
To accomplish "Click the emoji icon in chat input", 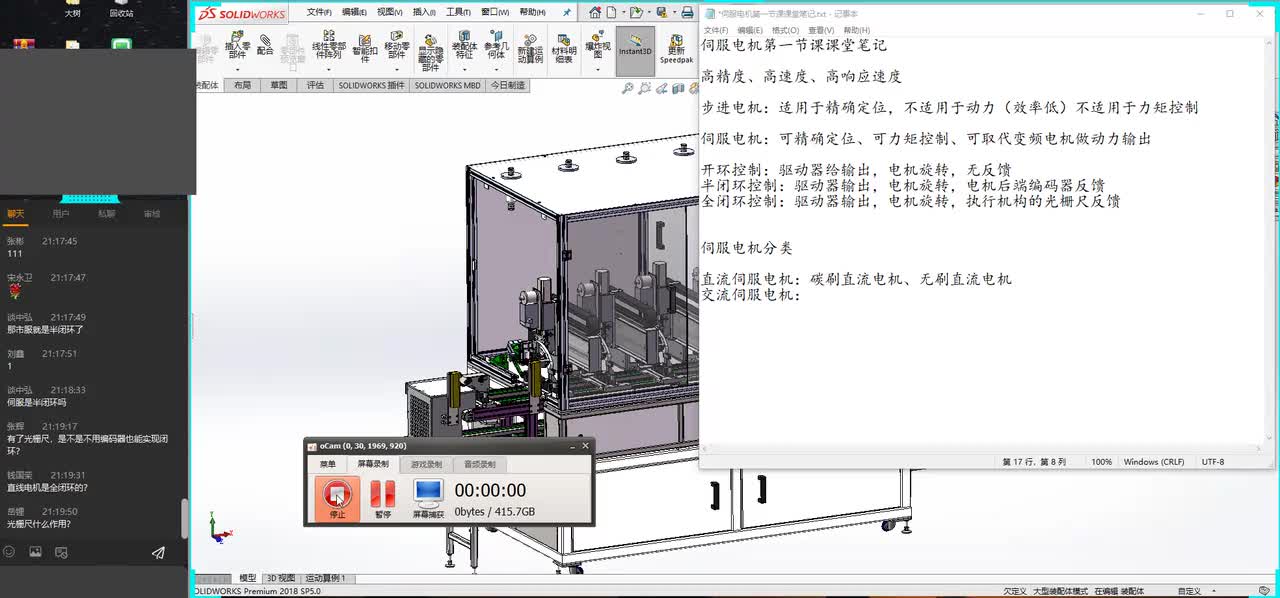I will [x=10, y=552].
